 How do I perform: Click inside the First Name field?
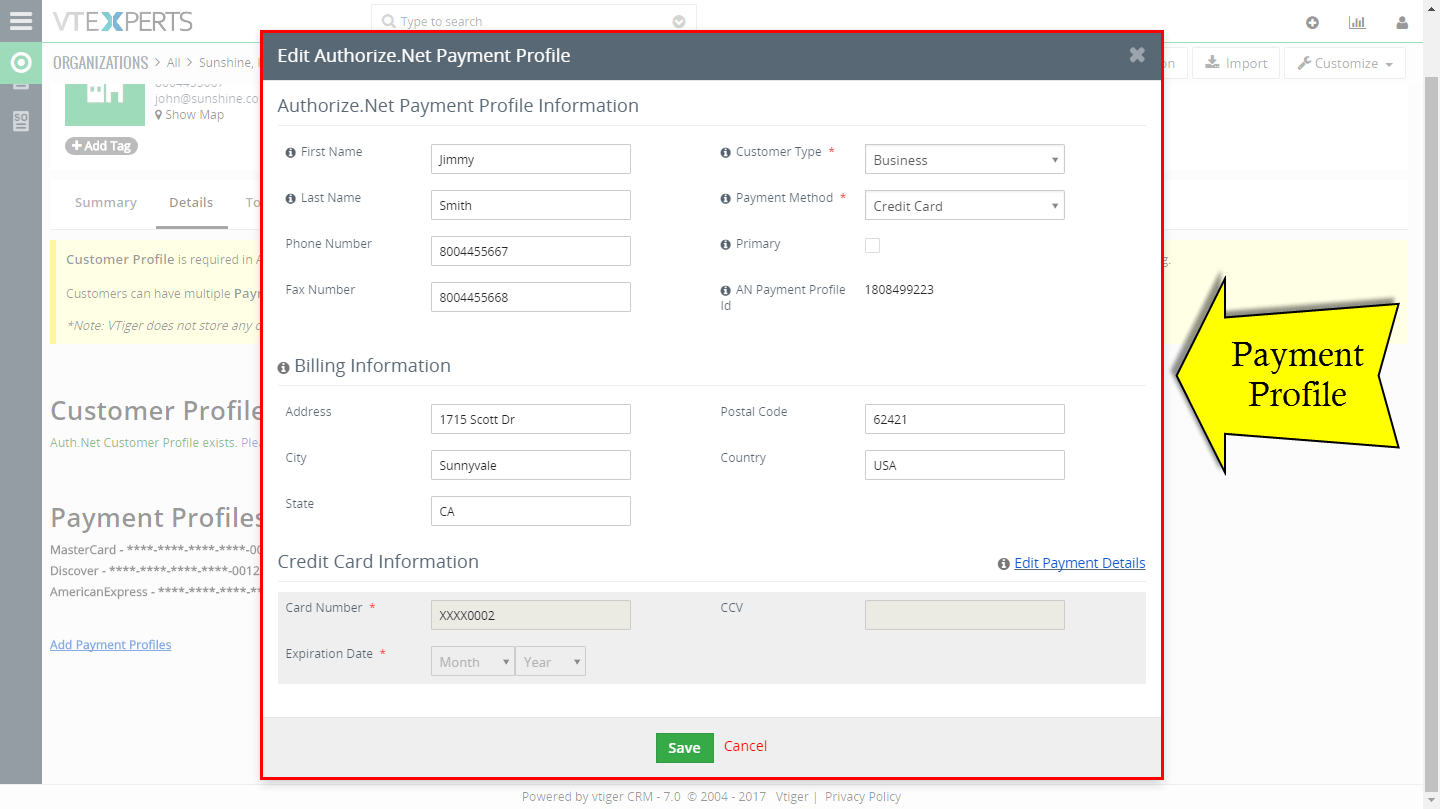(x=530, y=158)
